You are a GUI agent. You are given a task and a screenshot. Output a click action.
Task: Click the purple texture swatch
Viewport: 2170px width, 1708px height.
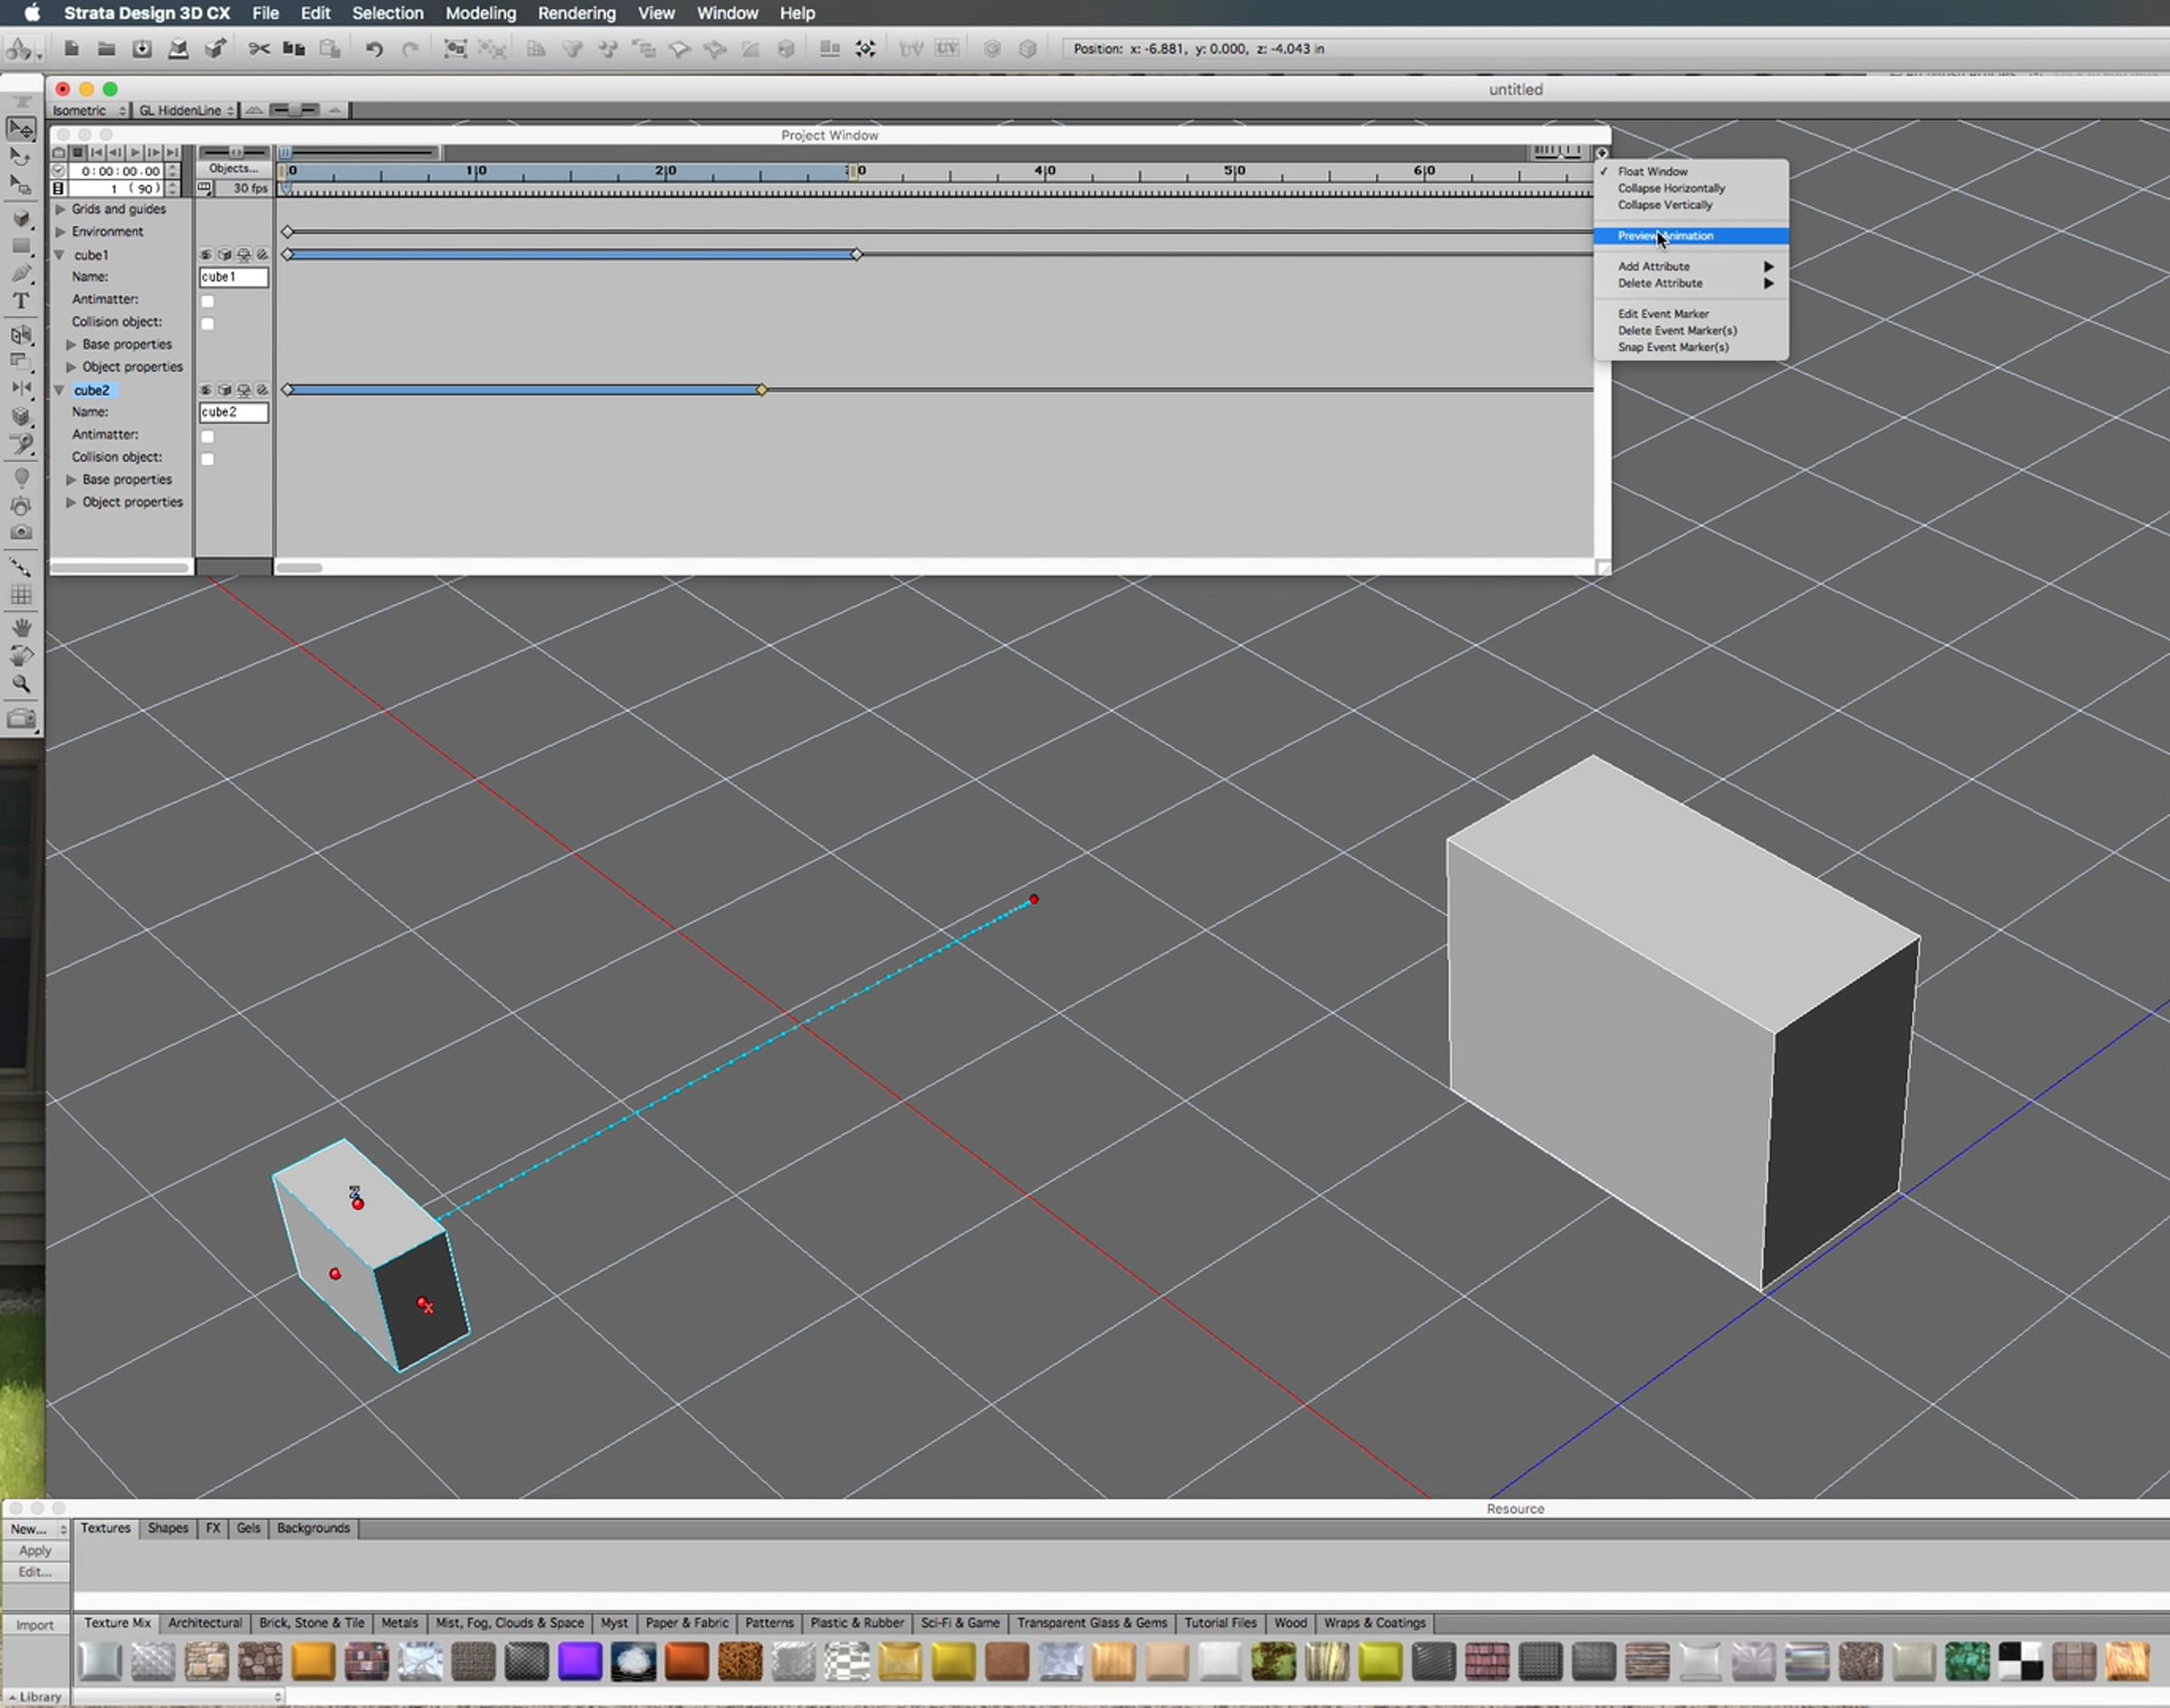tap(580, 1662)
